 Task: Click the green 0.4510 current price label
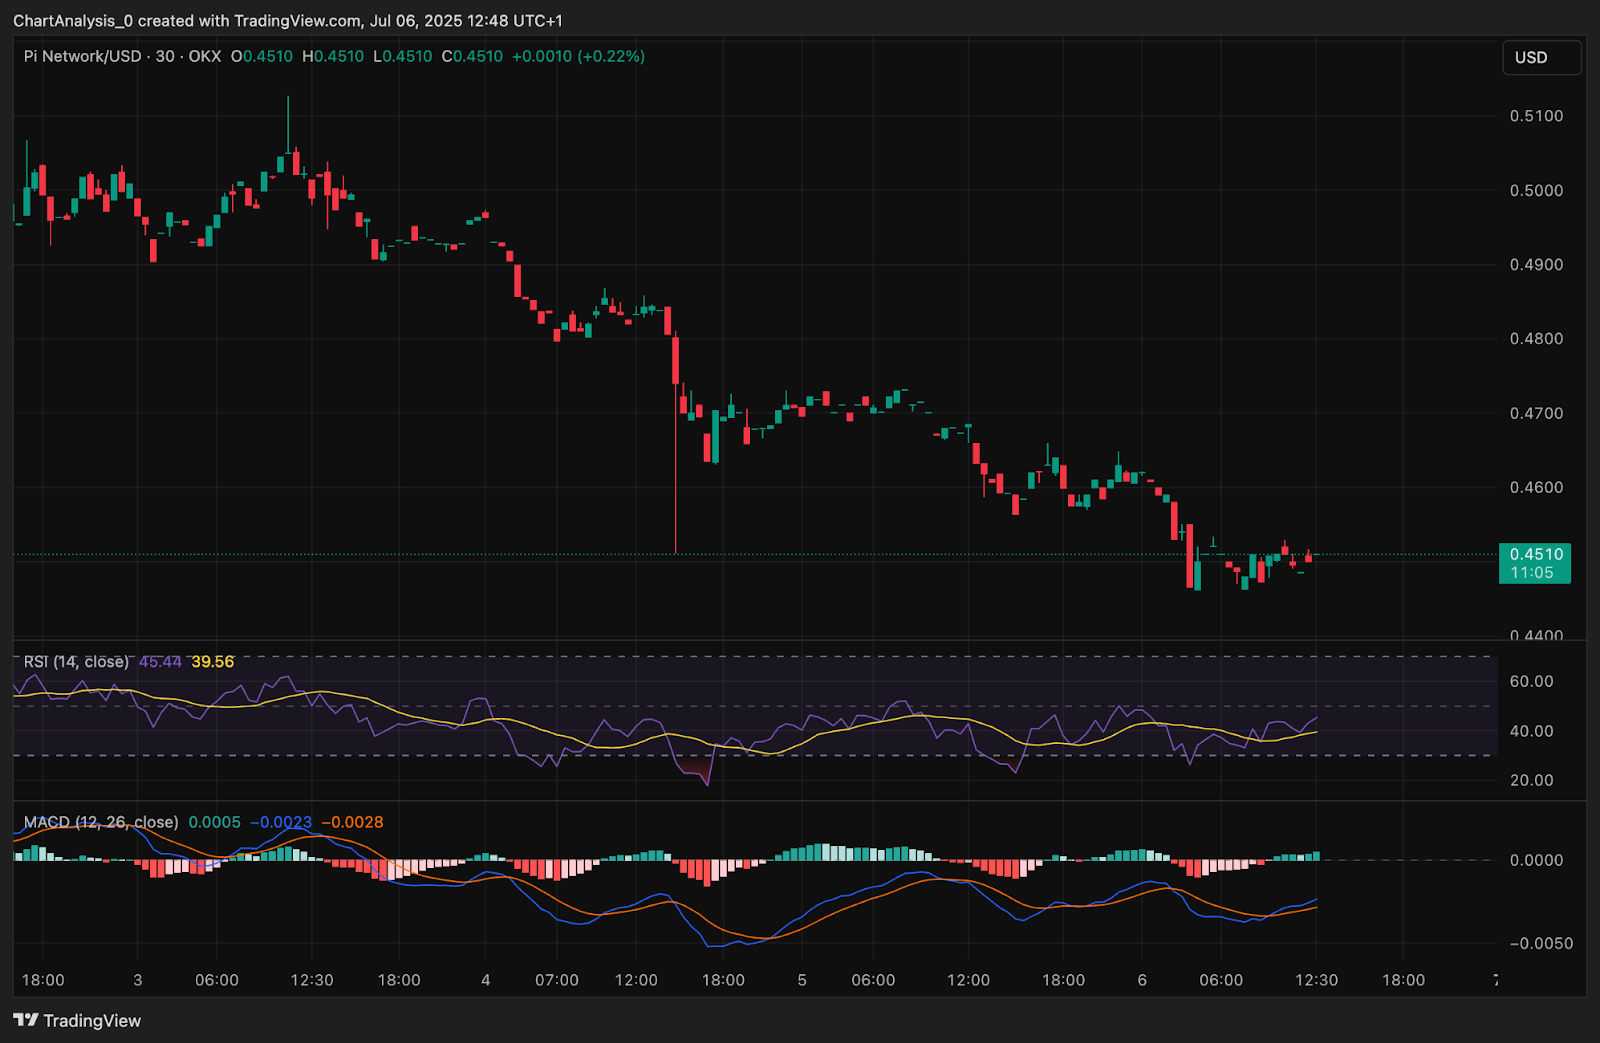[x=1535, y=563]
